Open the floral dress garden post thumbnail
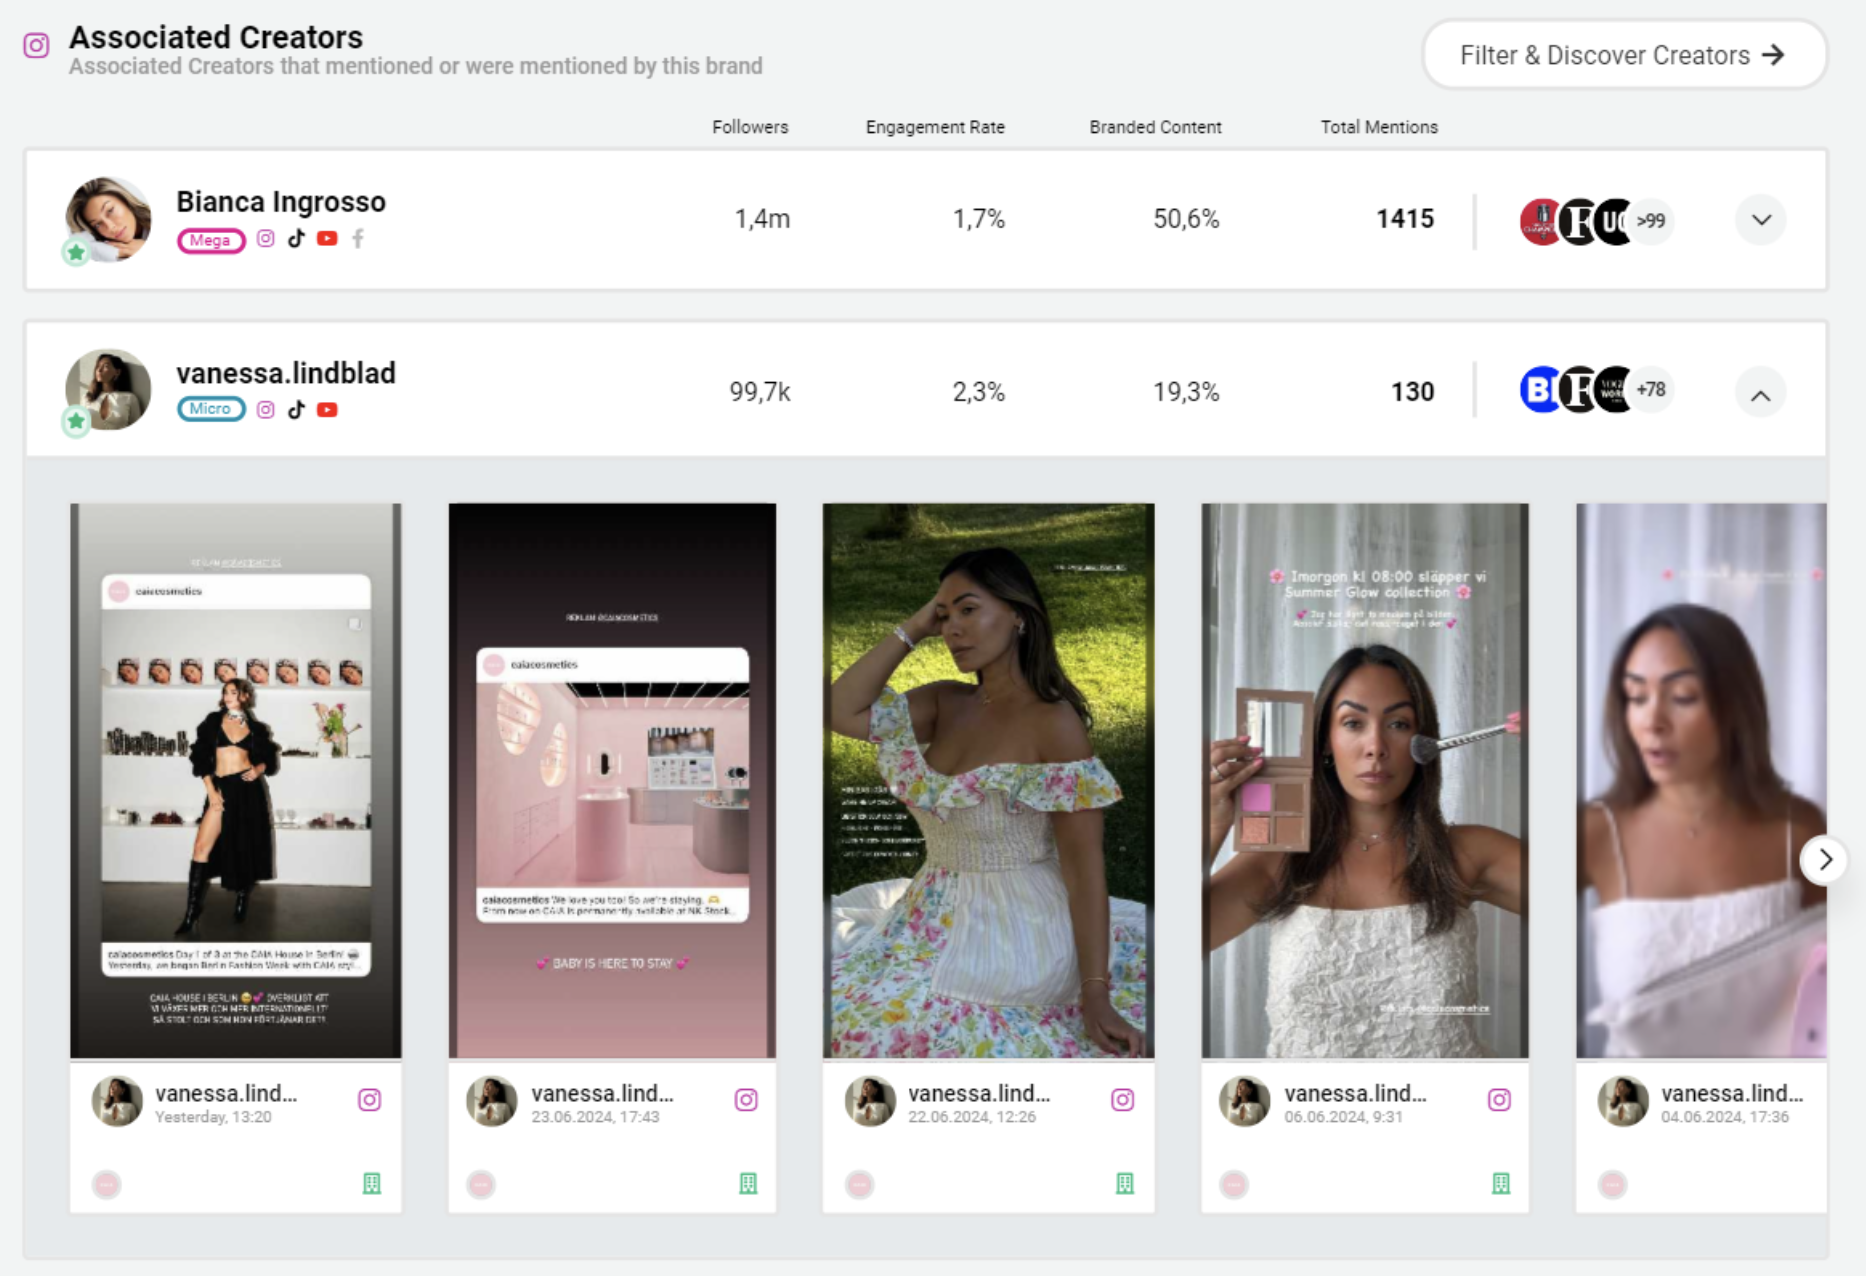This screenshot has height=1276, width=1866. (x=988, y=780)
